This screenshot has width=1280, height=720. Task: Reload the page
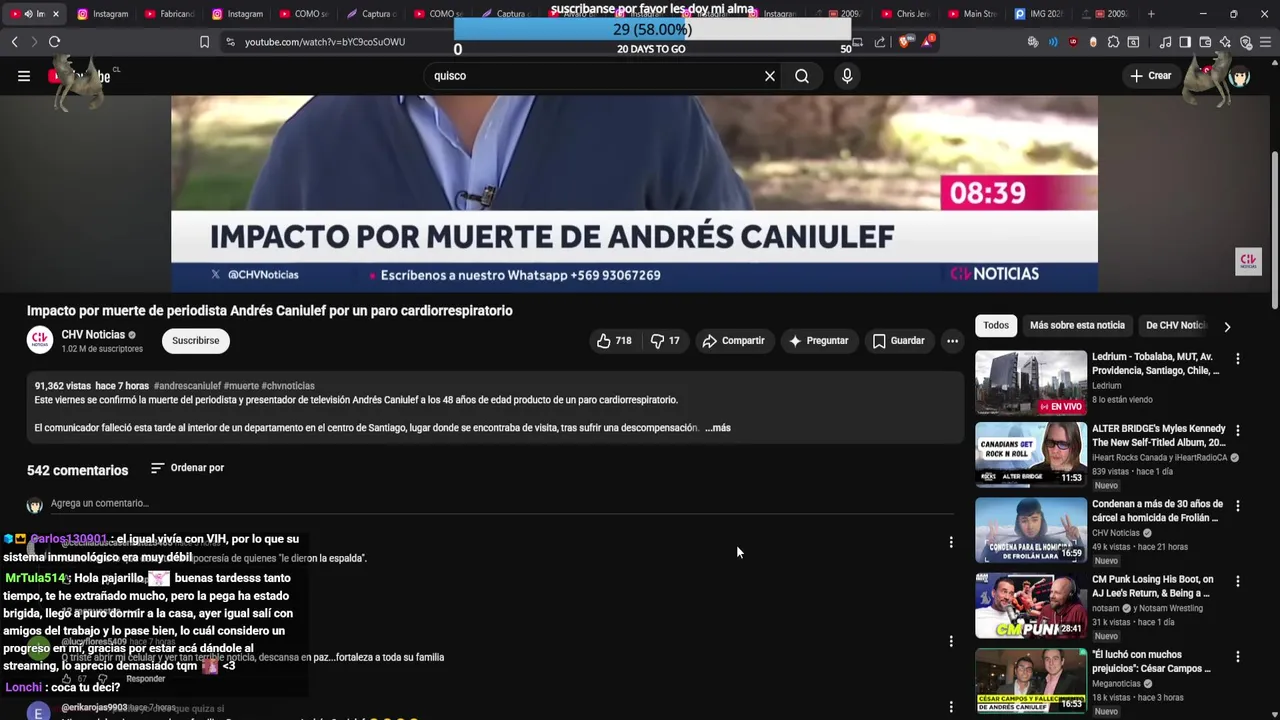coord(54,42)
